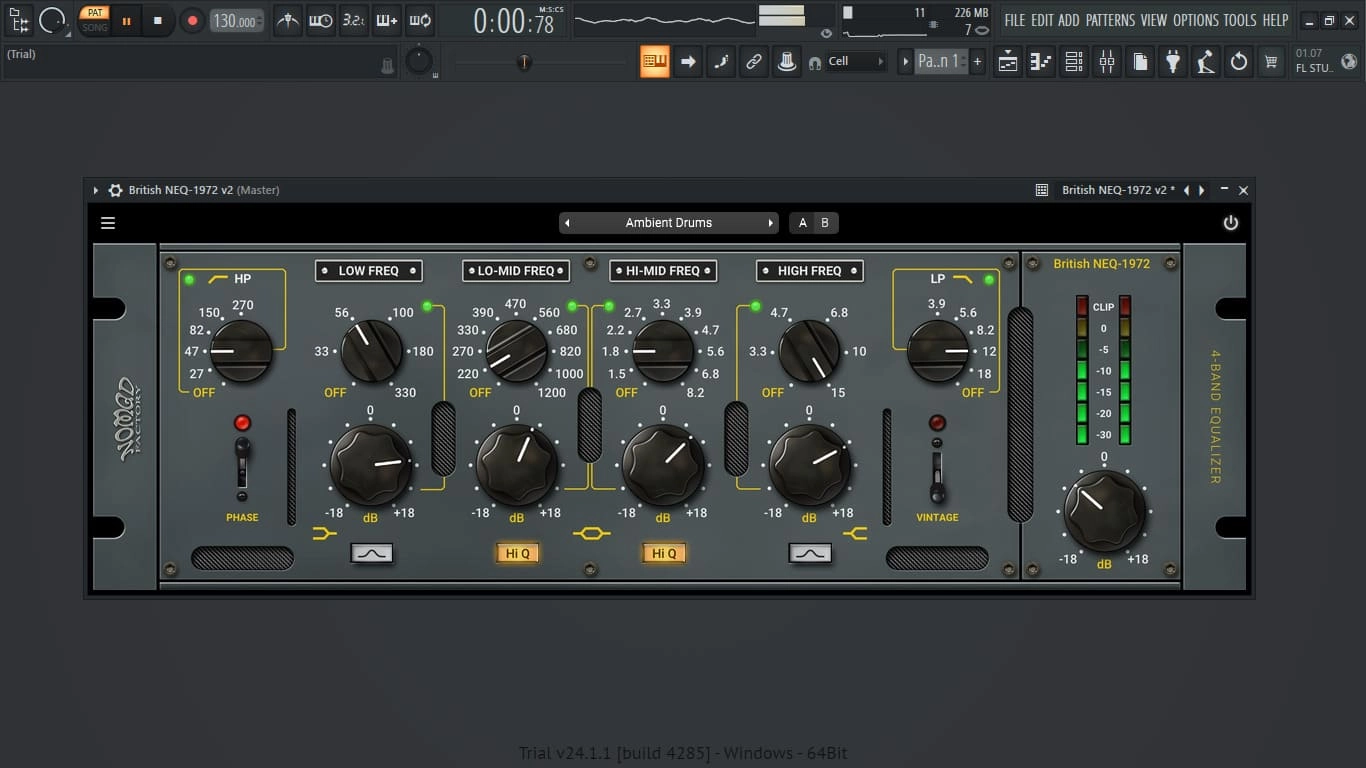Image resolution: width=1366 pixels, height=768 pixels.
Task: Enable wait for input to start playing
Action: 321,20
